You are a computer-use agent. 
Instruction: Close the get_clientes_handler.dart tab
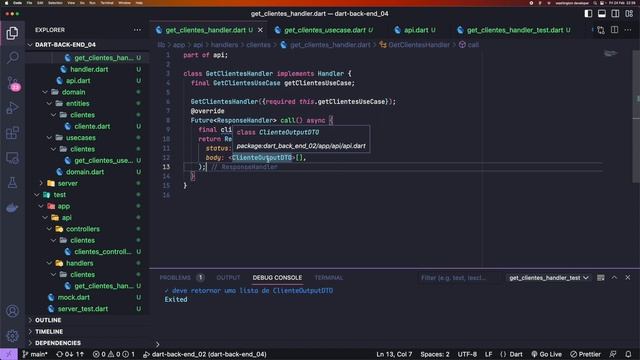(x=260, y=30)
